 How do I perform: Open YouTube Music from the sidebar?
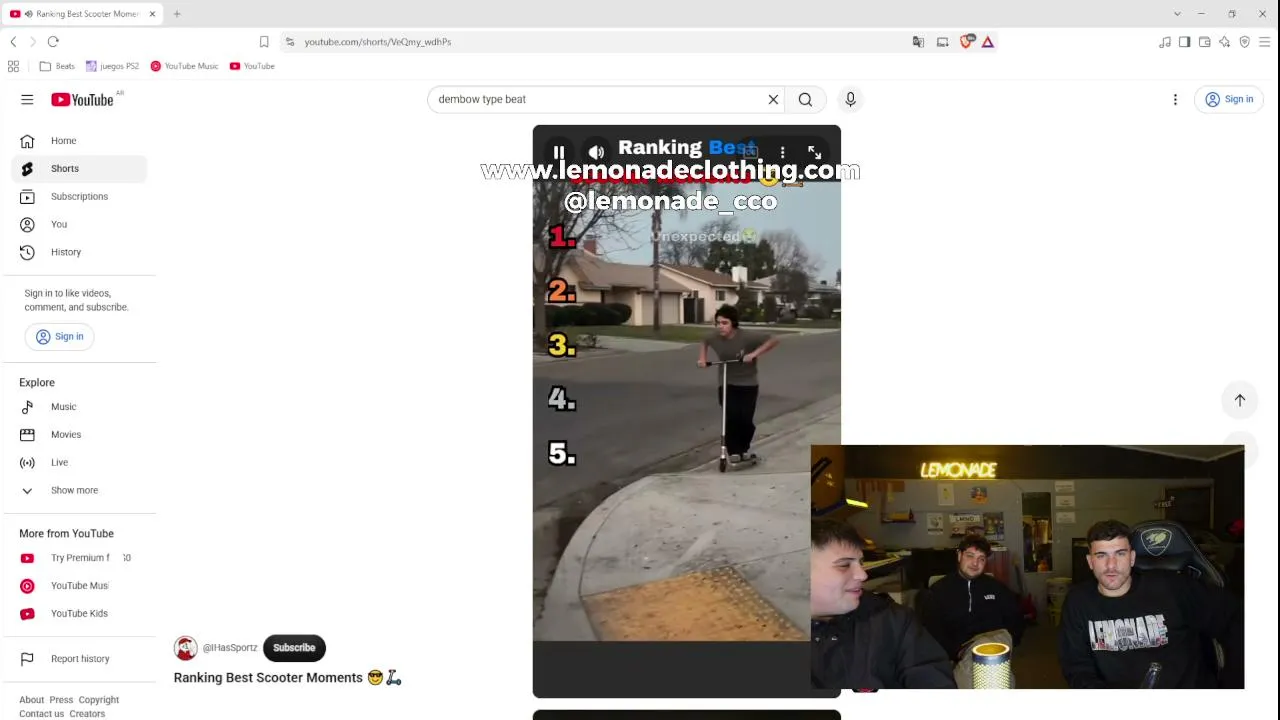click(x=79, y=586)
